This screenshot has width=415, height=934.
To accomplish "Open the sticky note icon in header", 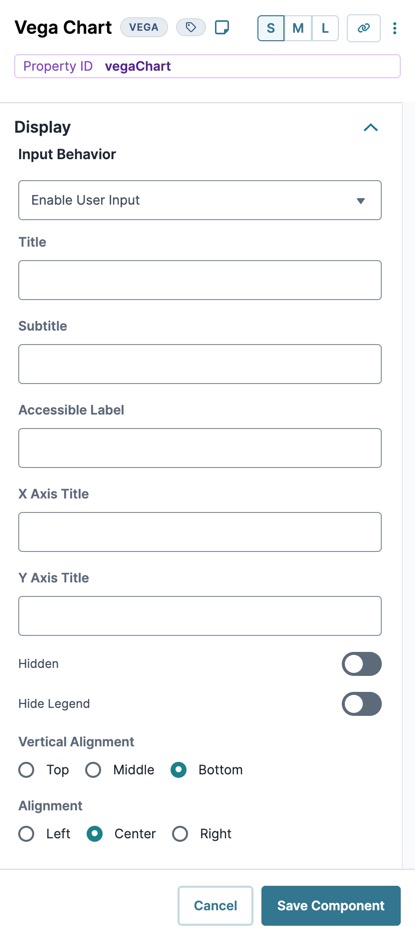I will 222,27.
